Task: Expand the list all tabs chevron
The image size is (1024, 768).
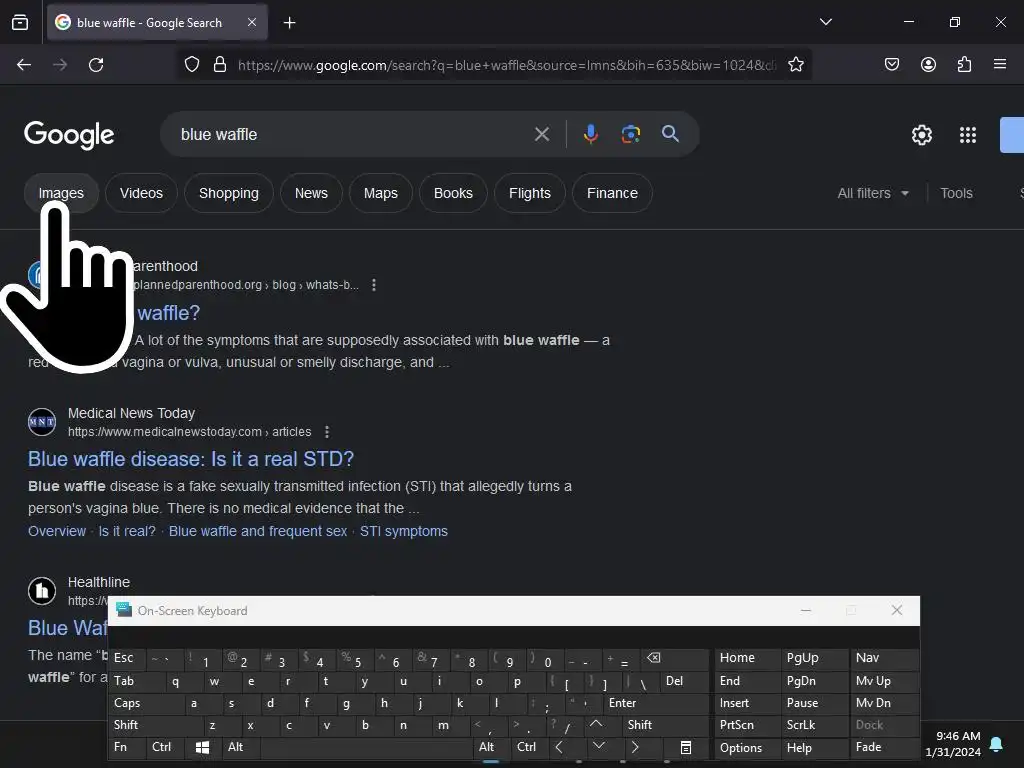Action: click(826, 22)
